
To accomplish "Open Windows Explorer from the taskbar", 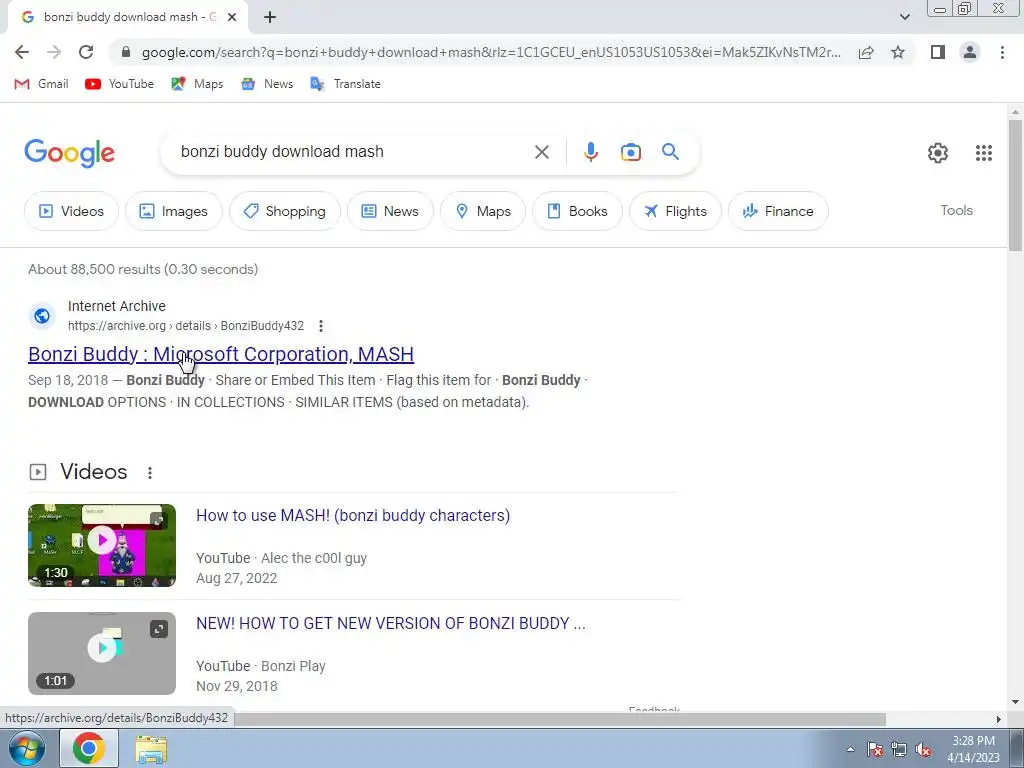I will coord(151,749).
